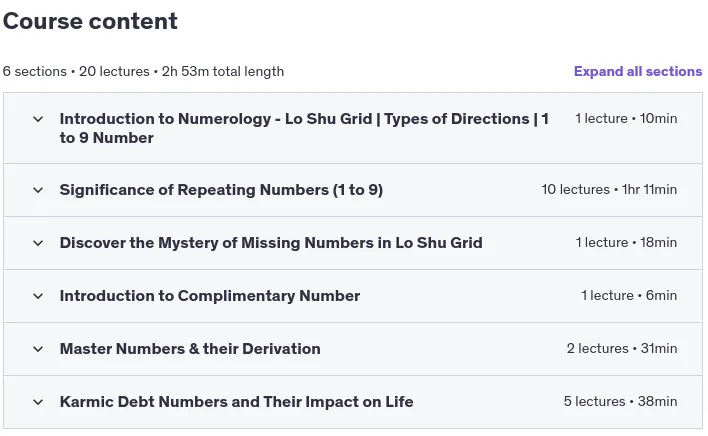
Task: Click the 5 lectures • 38min label
Action: 620,401
